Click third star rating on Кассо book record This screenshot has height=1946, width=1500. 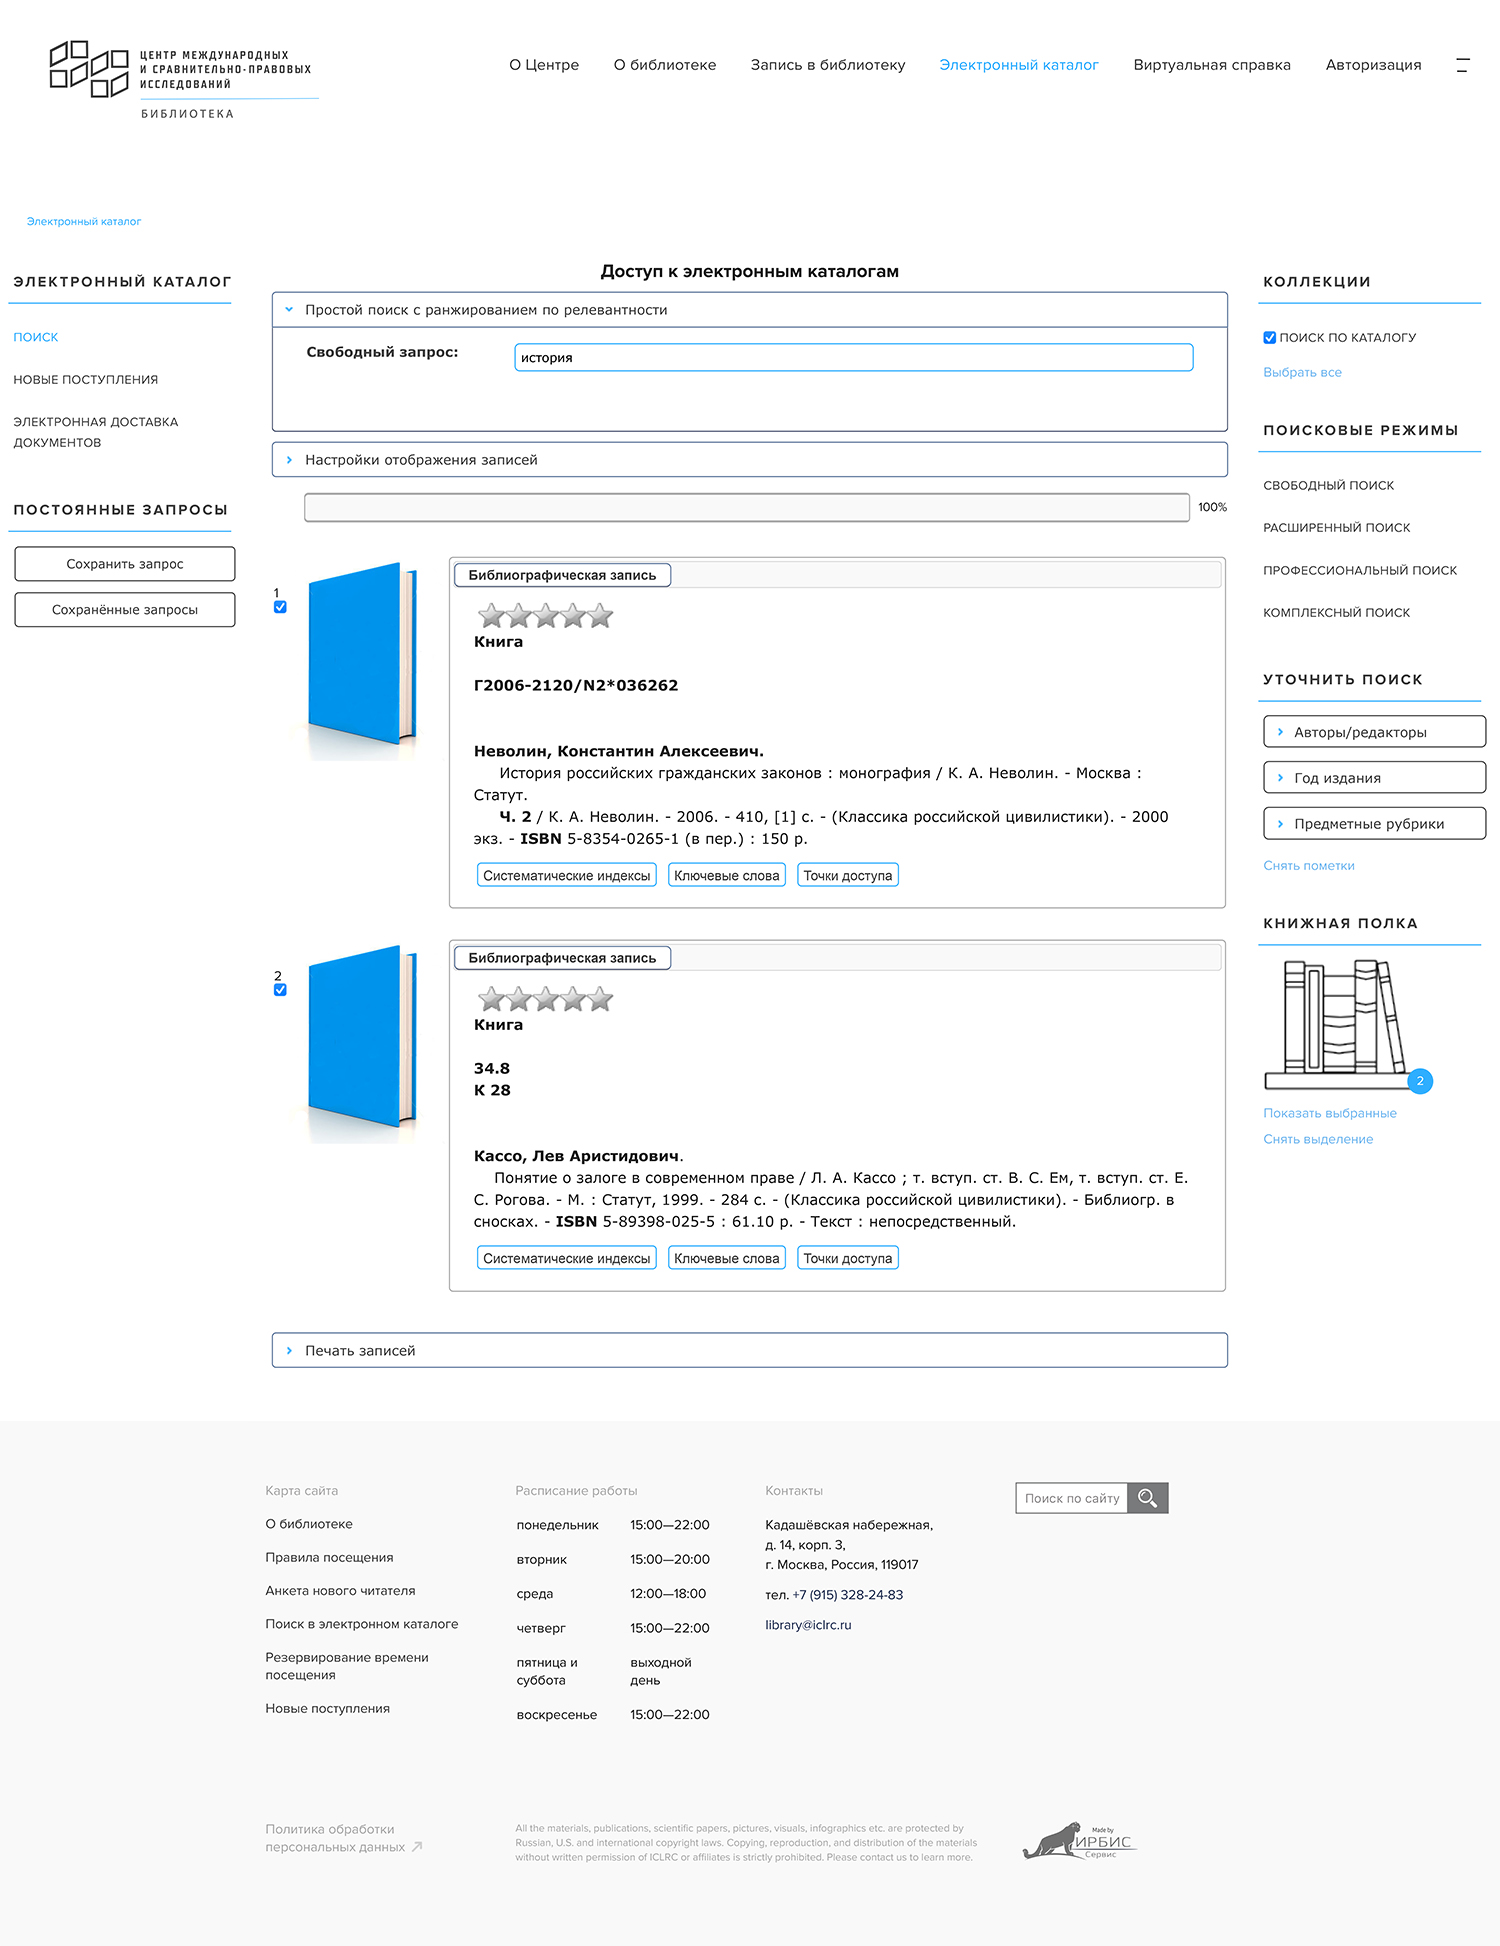tap(546, 999)
